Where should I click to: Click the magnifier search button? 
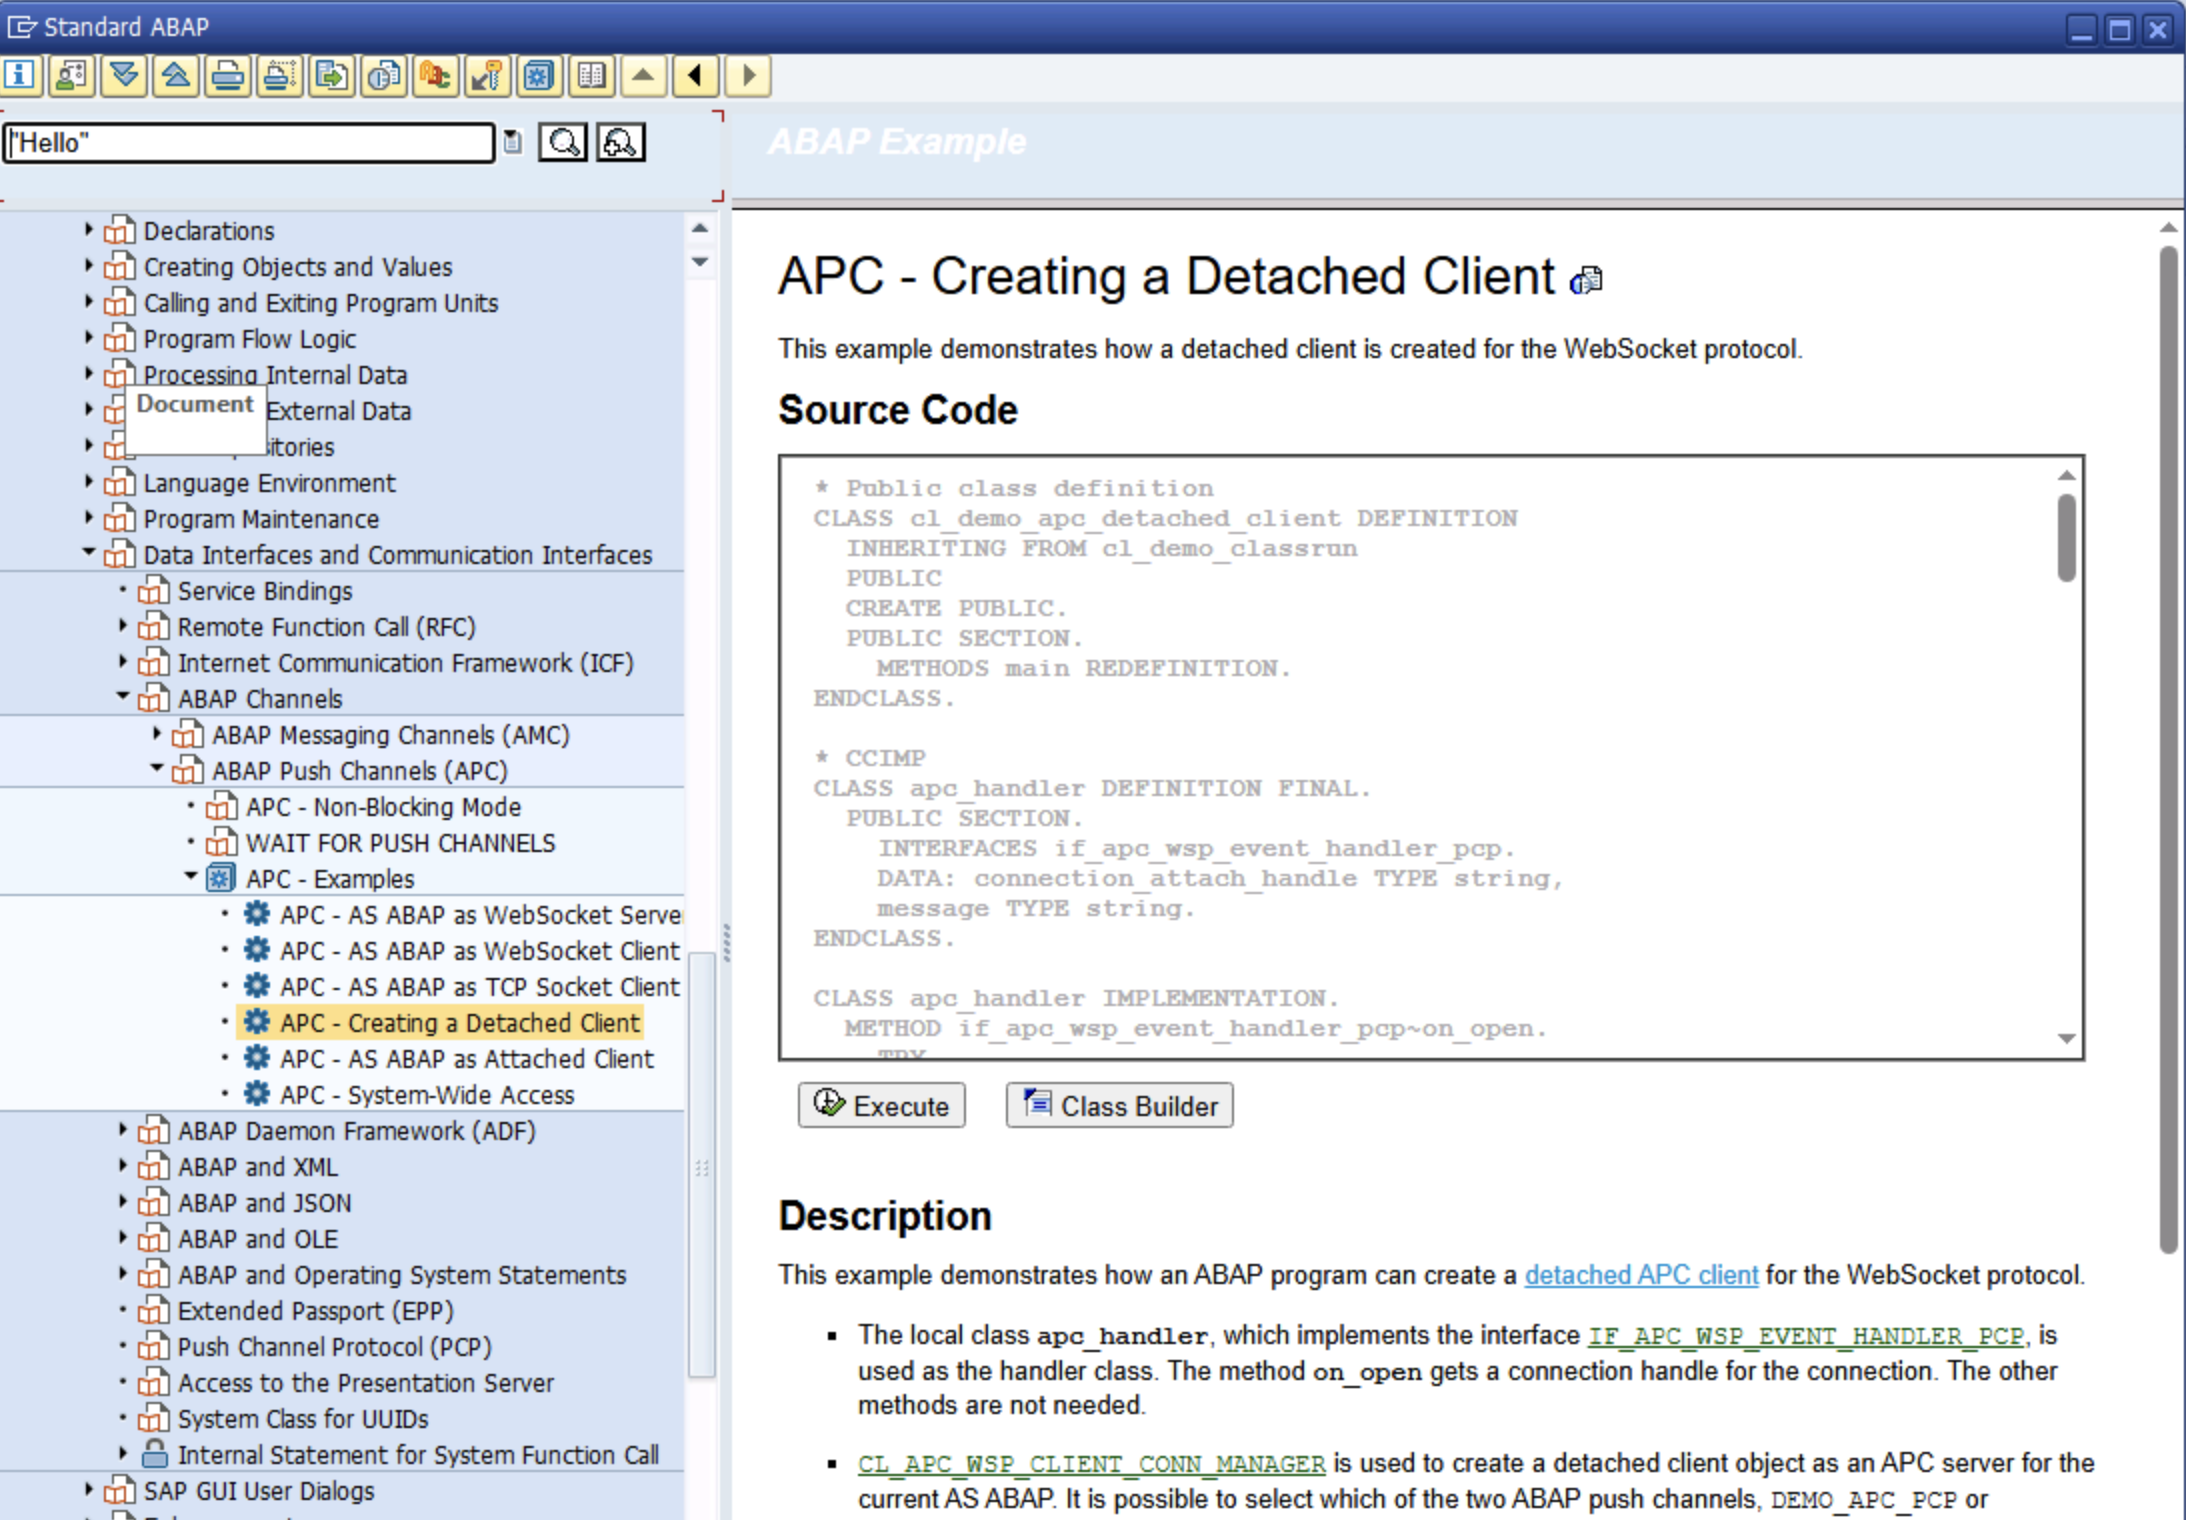coord(563,143)
